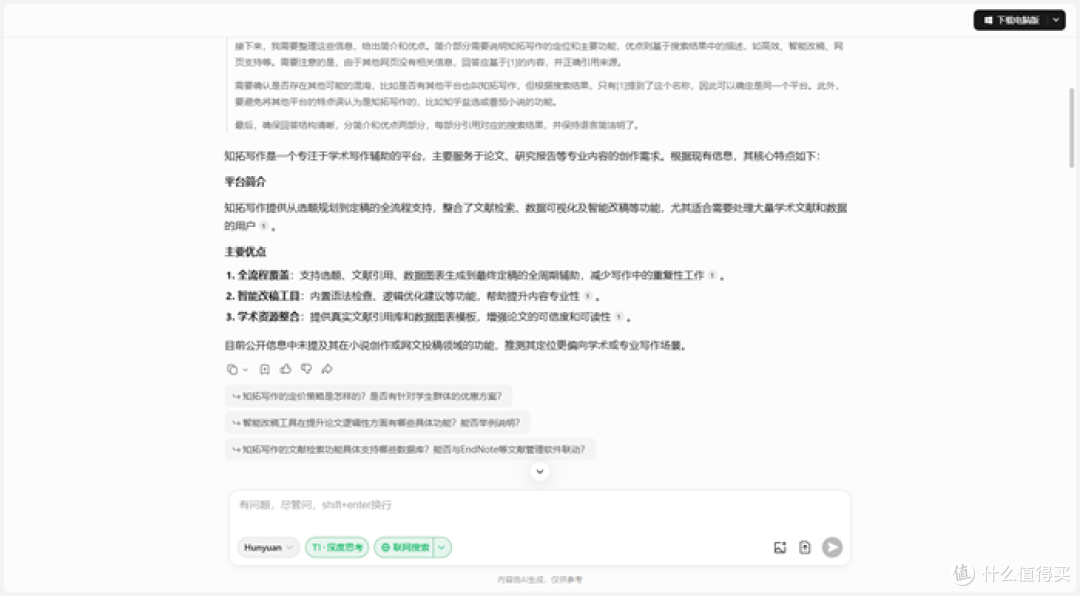
Task: Open the dropdown arrow beside the copy icon
Action: click(x=245, y=370)
